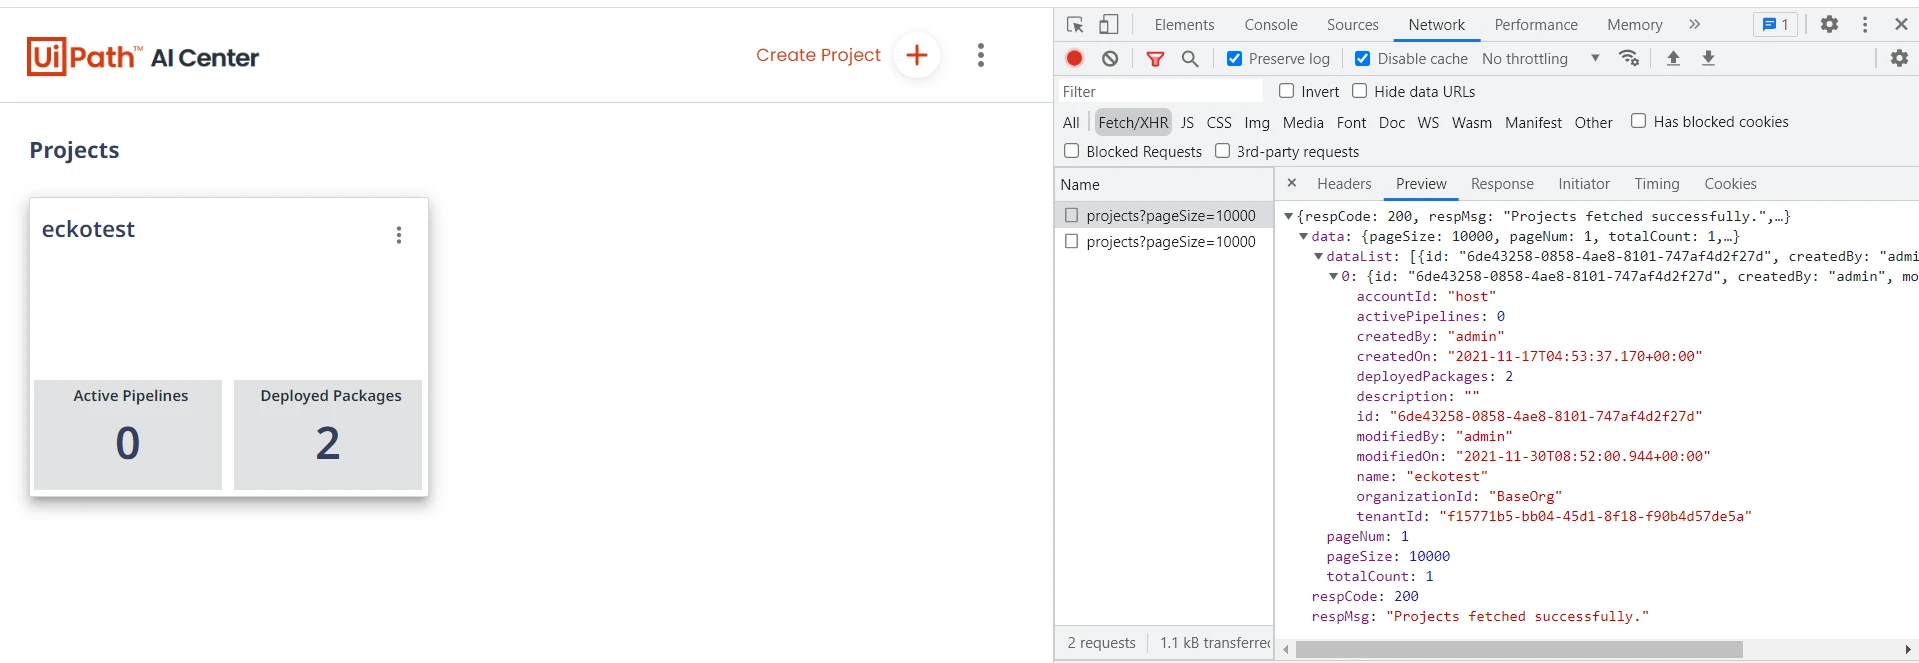Select the inspect element picker icon
The height and width of the screenshot is (663, 1919).
1075,25
